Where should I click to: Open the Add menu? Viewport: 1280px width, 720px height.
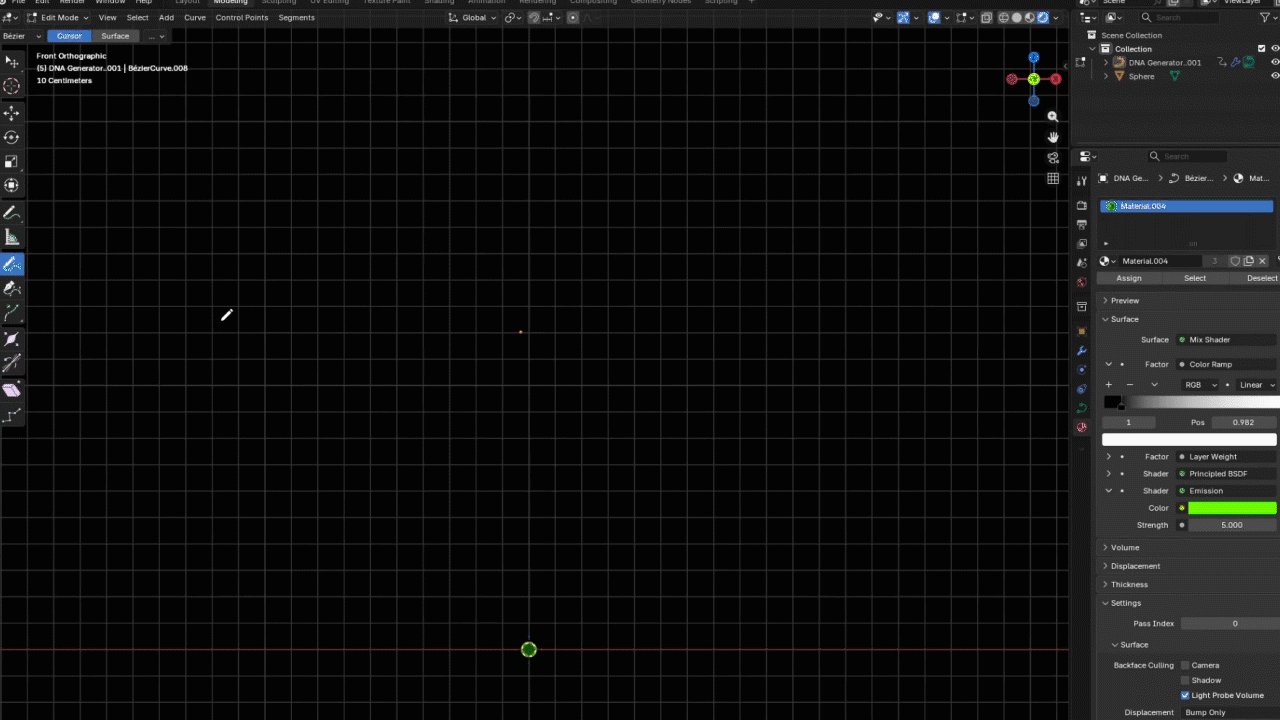pyautogui.click(x=166, y=17)
